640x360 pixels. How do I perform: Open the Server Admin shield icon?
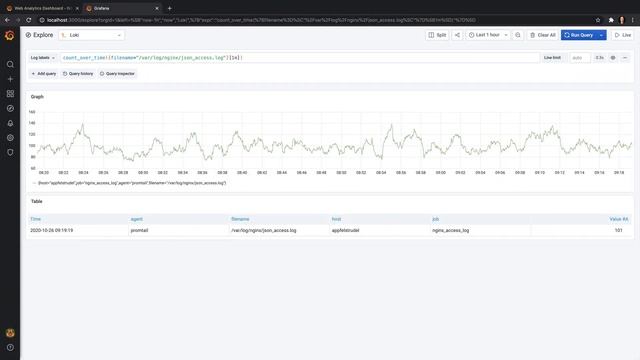click(10, 152)
